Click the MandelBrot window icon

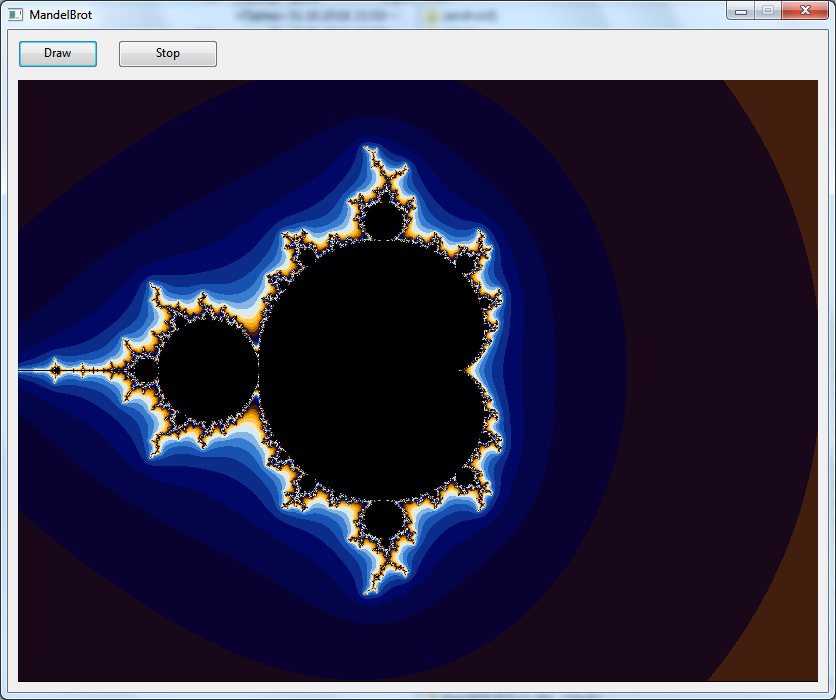click(15, 15)
